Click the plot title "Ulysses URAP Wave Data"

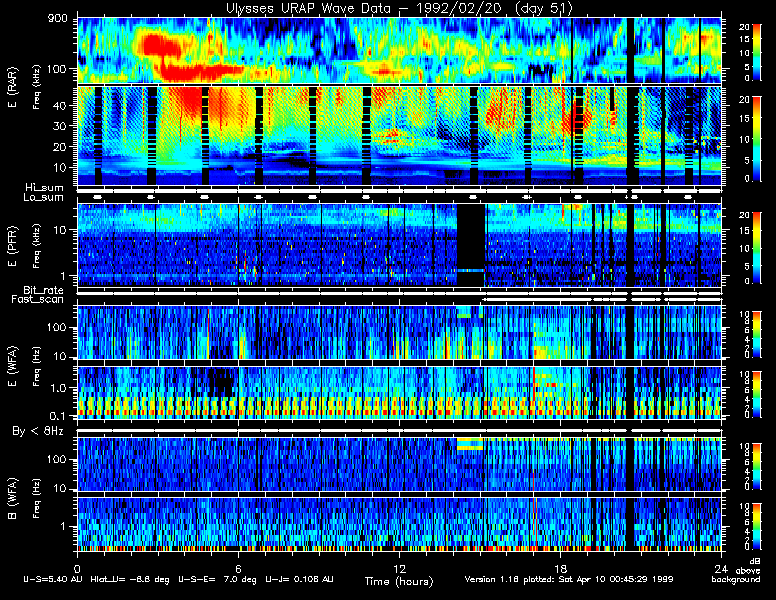tap(310, 8)
